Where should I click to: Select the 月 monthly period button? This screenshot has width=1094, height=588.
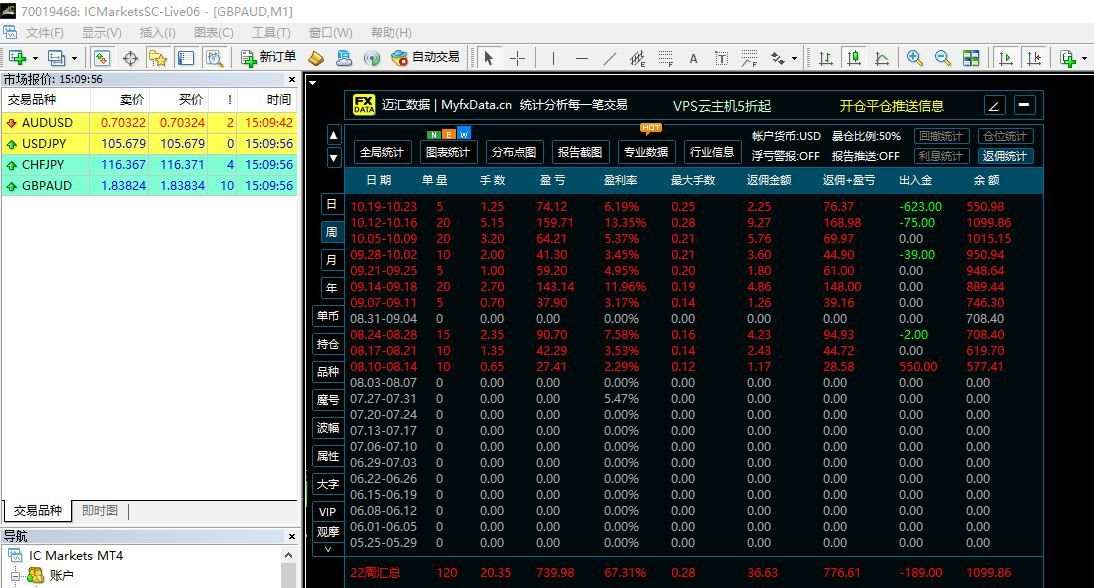point(331,259)
